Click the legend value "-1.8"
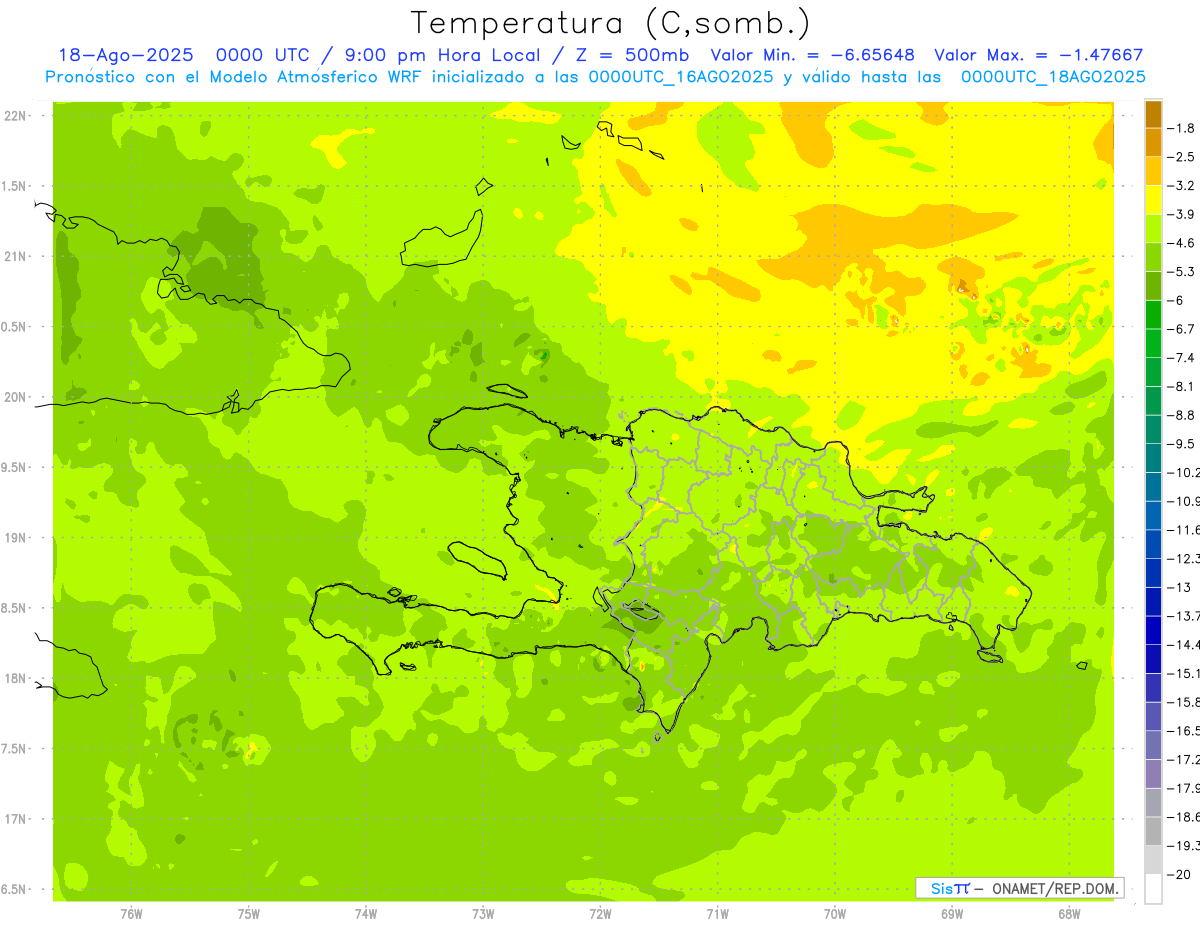1200x927 pixels. pyautogui.click(x=1181, y=128)
